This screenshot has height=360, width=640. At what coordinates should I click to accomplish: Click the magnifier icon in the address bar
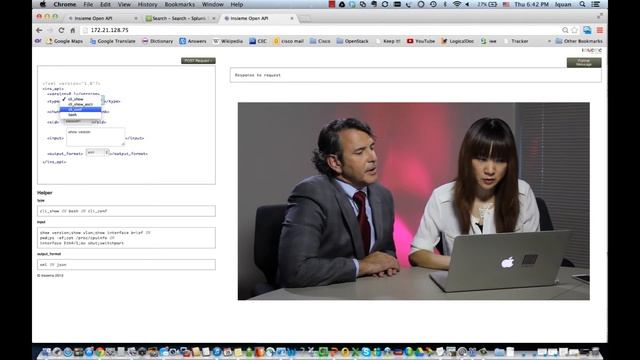click(565, 30)
